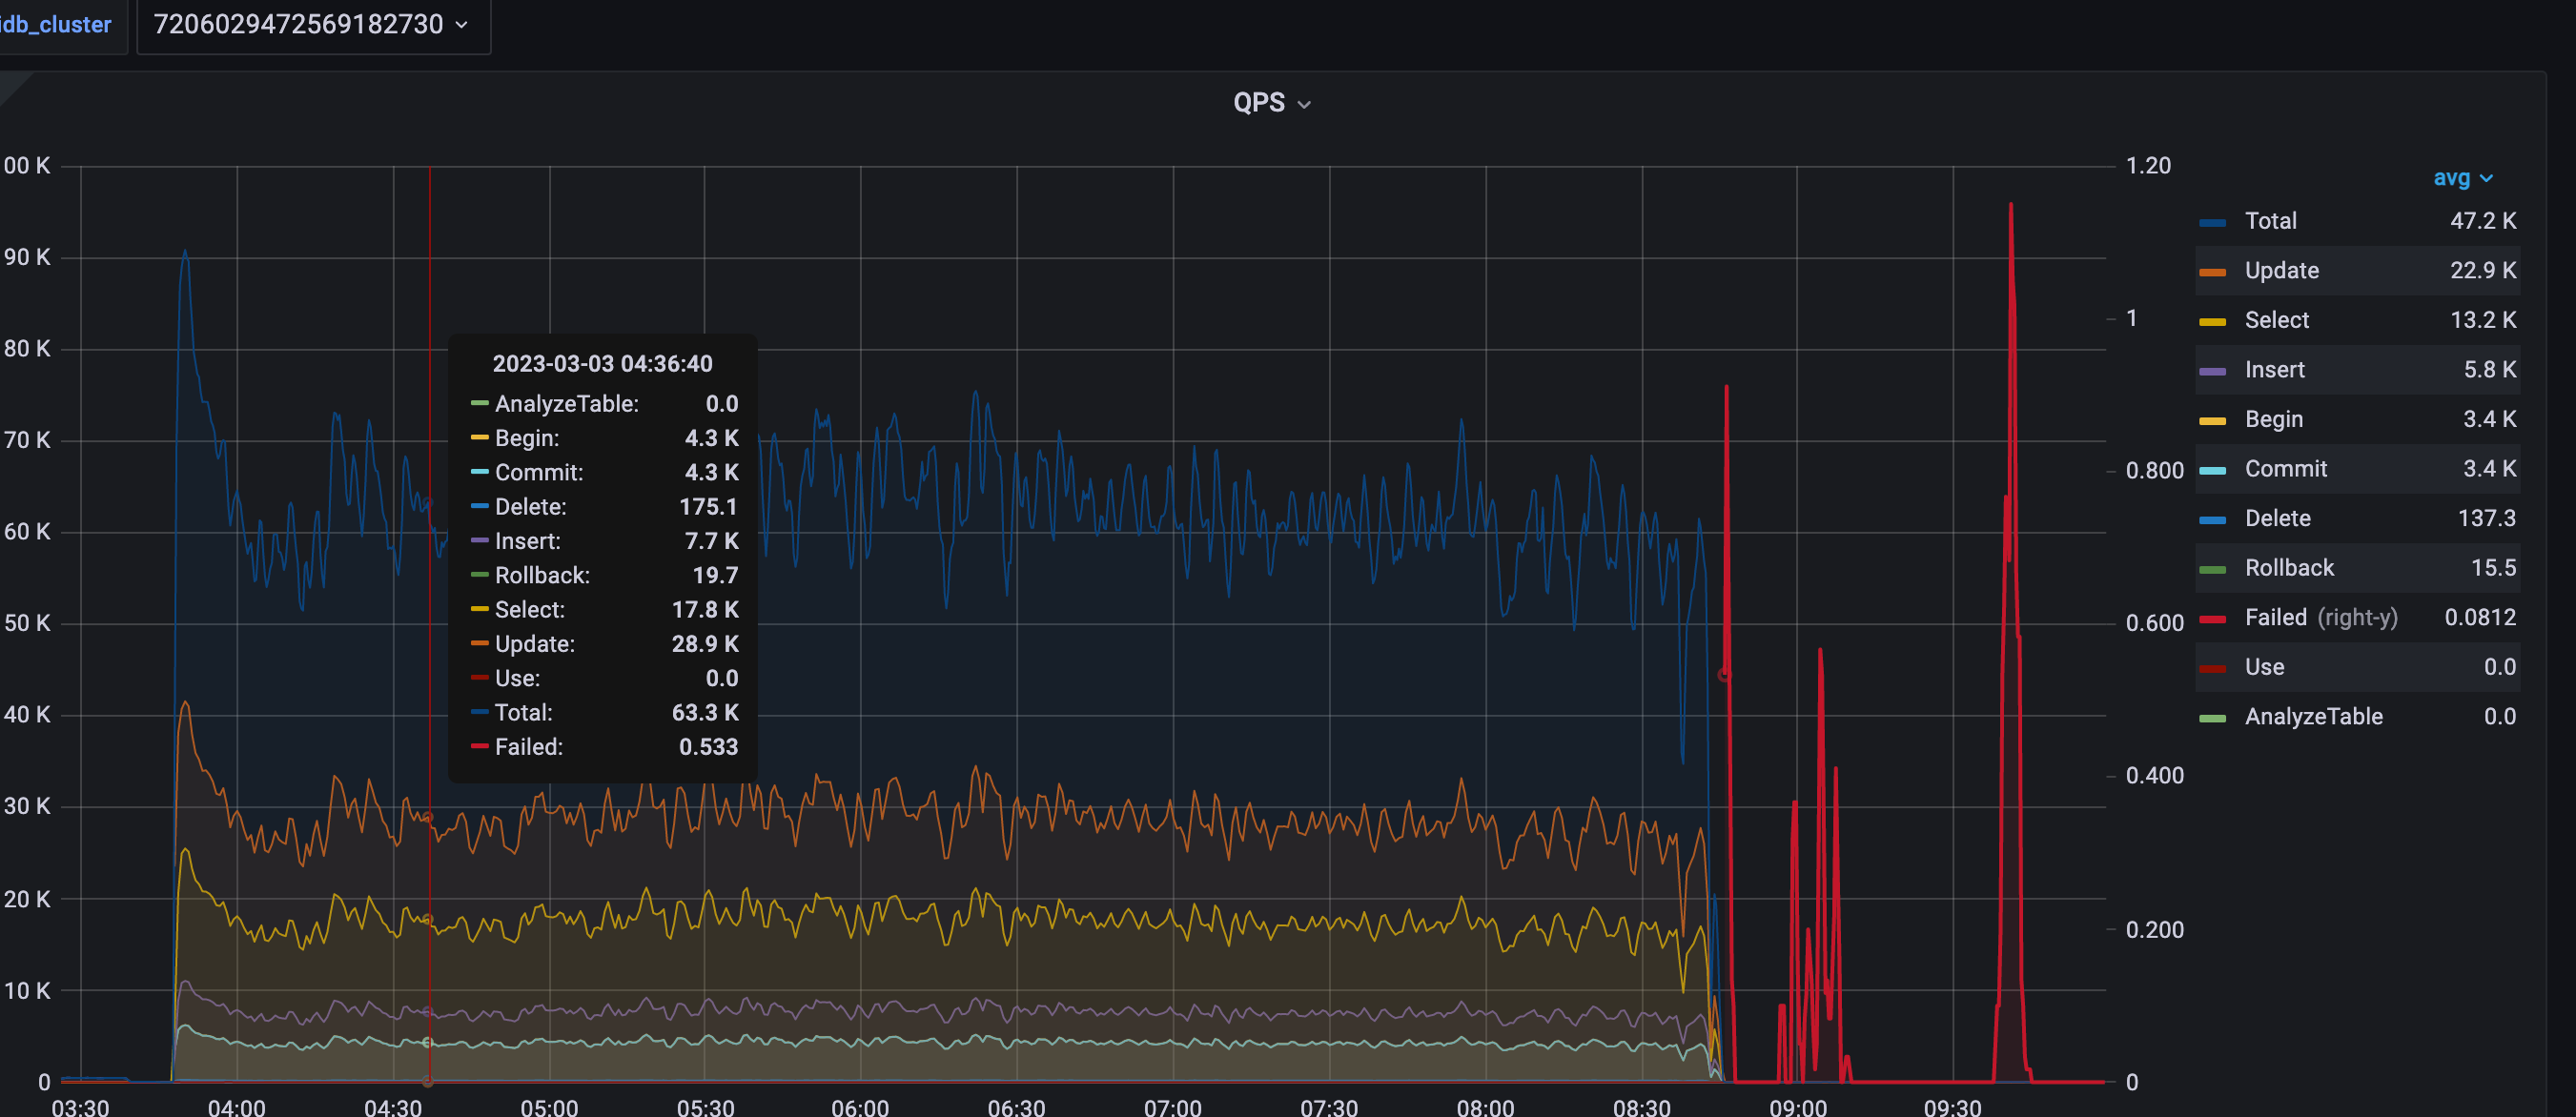
Task: Click the AnalyzeTable green swatch icon
Action: [x=2213, y=716]
